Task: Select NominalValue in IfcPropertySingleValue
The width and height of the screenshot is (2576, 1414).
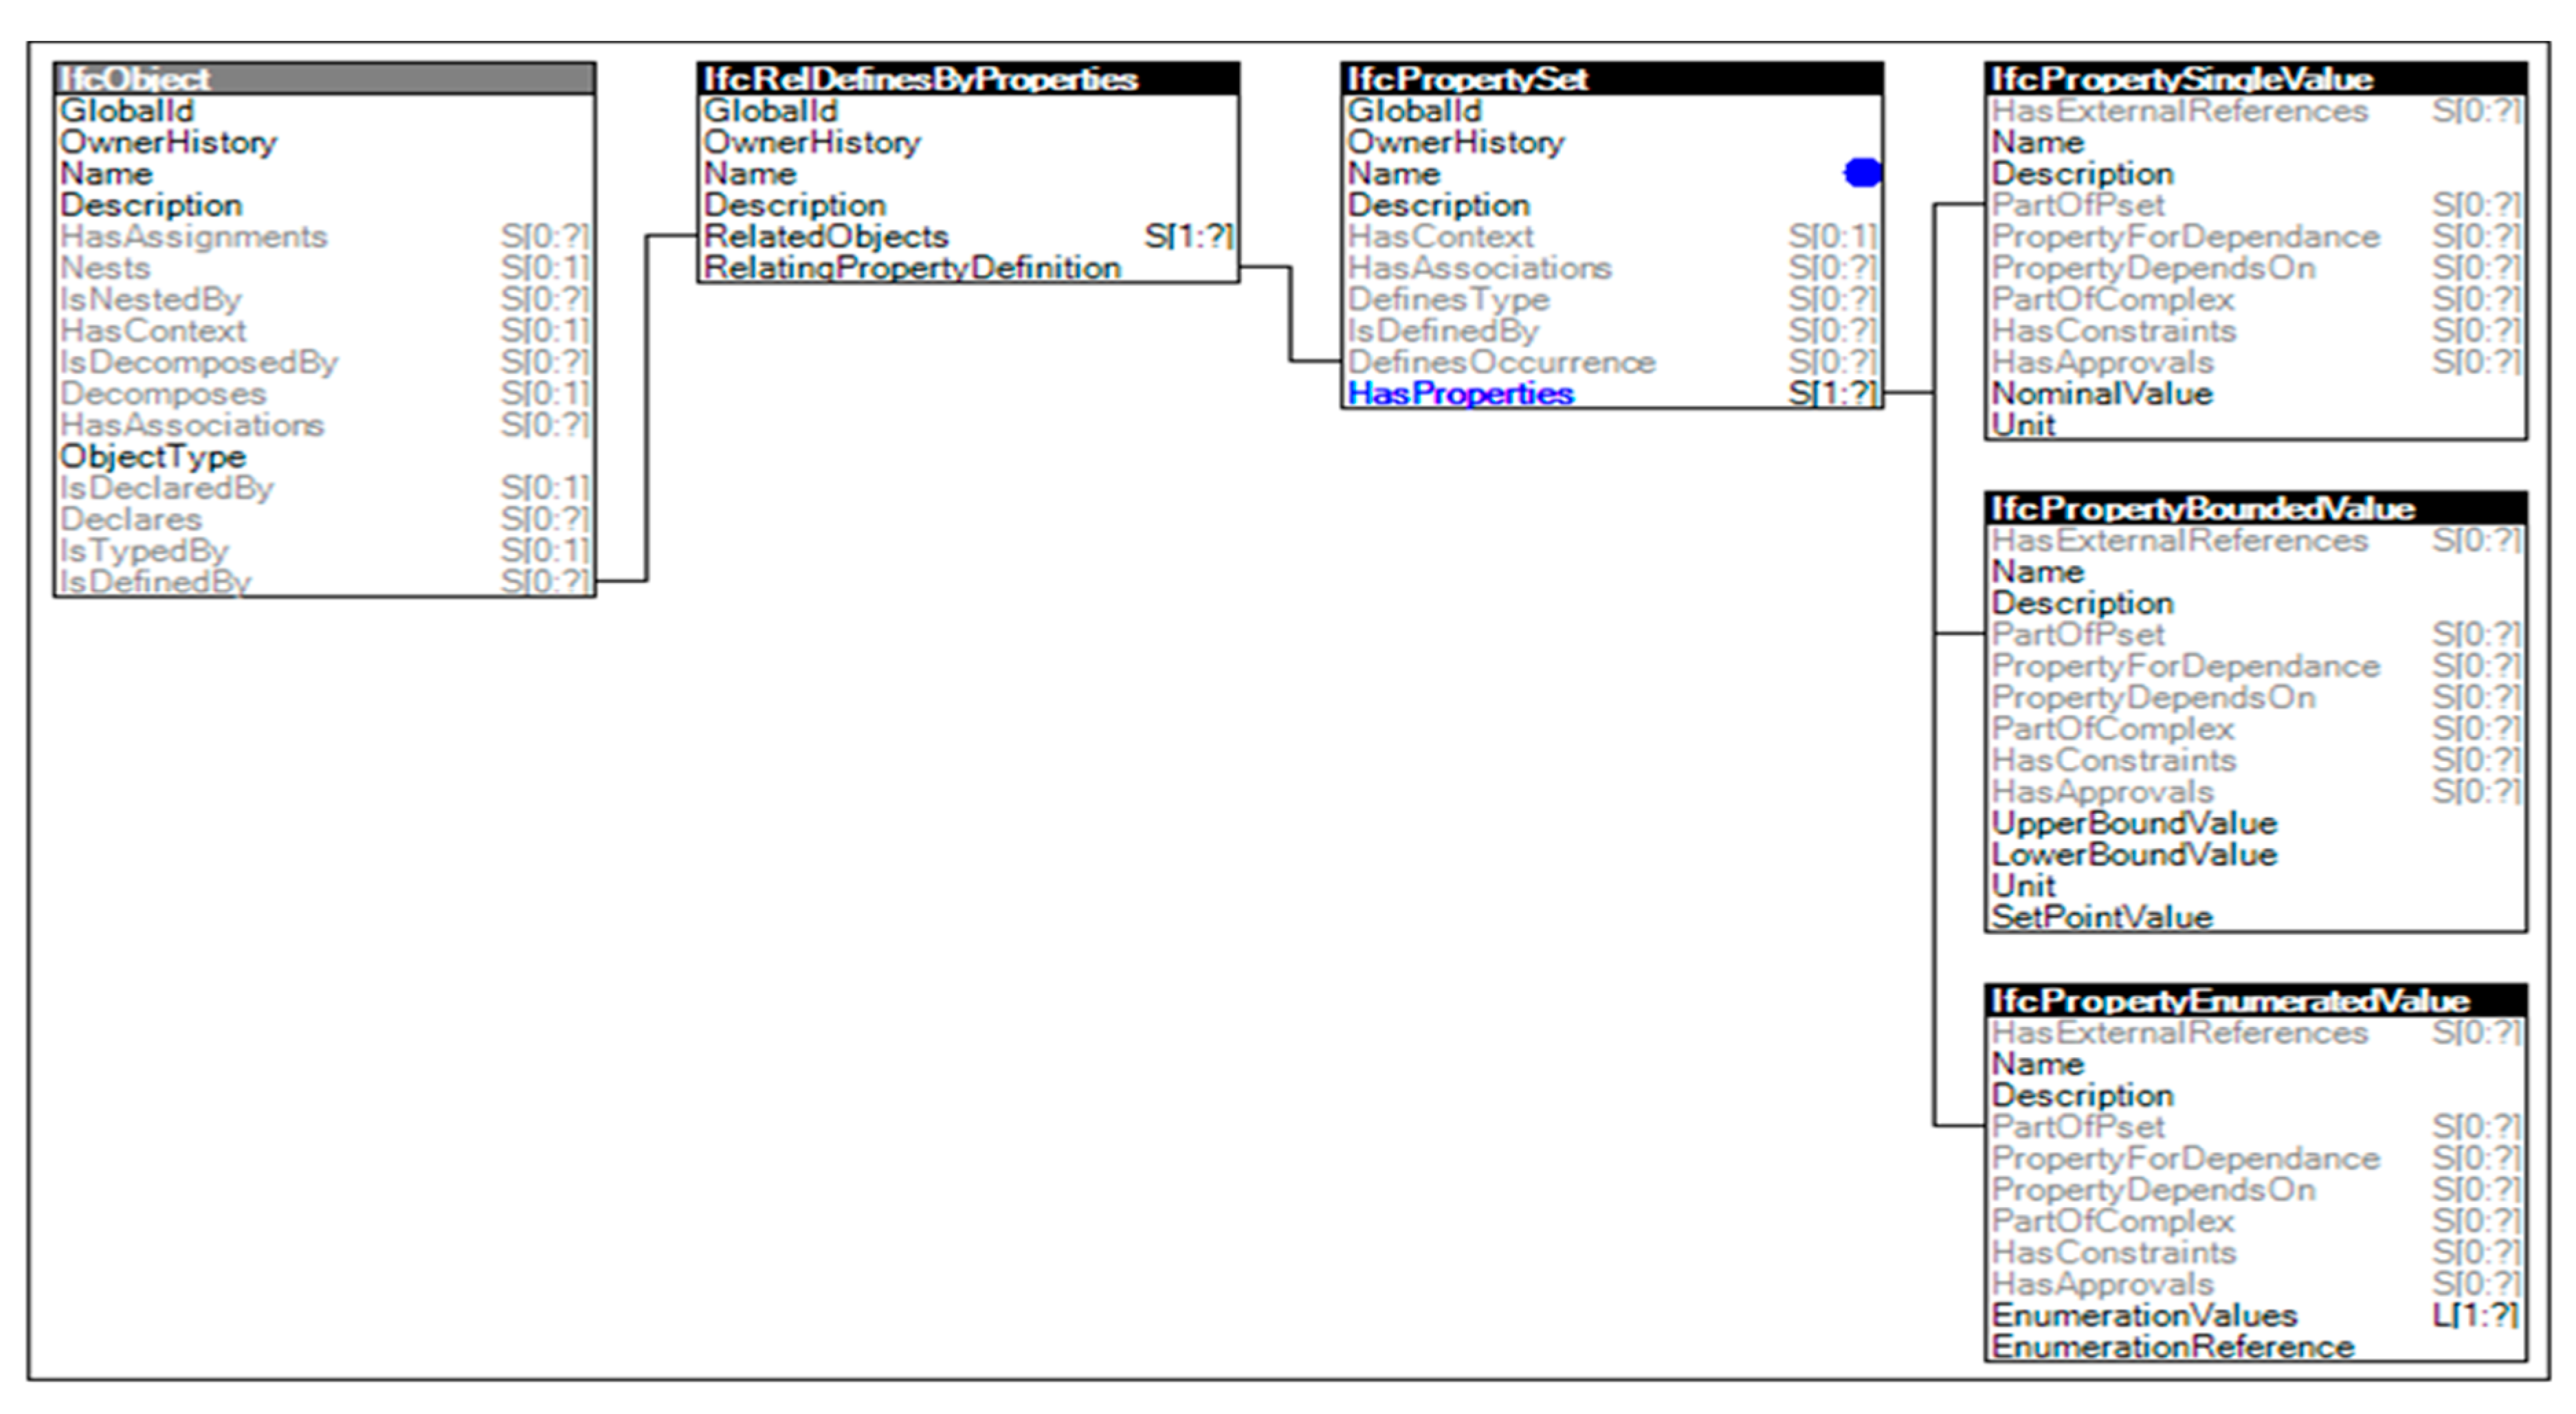Action: click(2101, 394)
